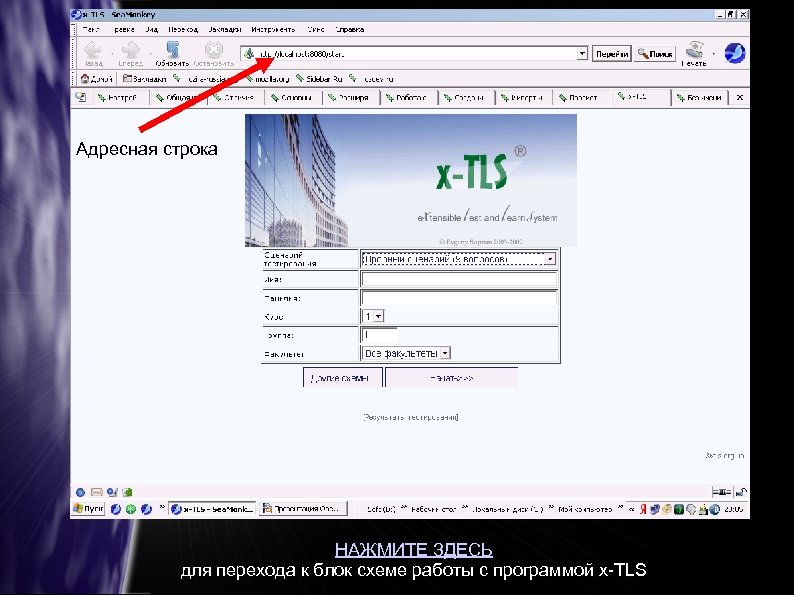Open the Инструменты menu
The height and width of the screenshot is (595, 794).
[273, 29]
